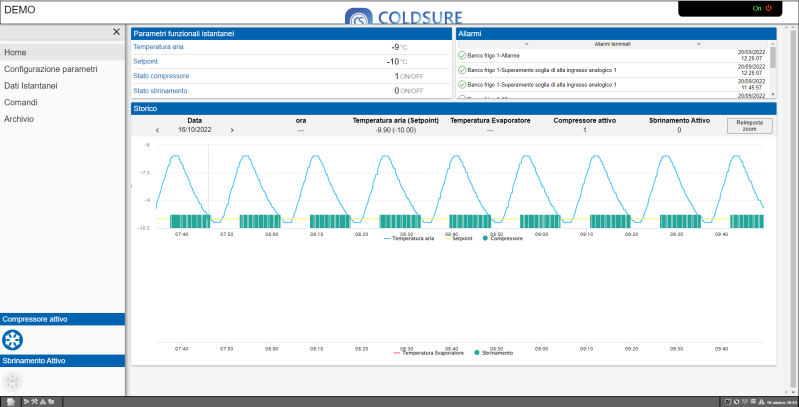Close the left sidebar with the X icon
The image size is (799, 407).
[116, 32]
